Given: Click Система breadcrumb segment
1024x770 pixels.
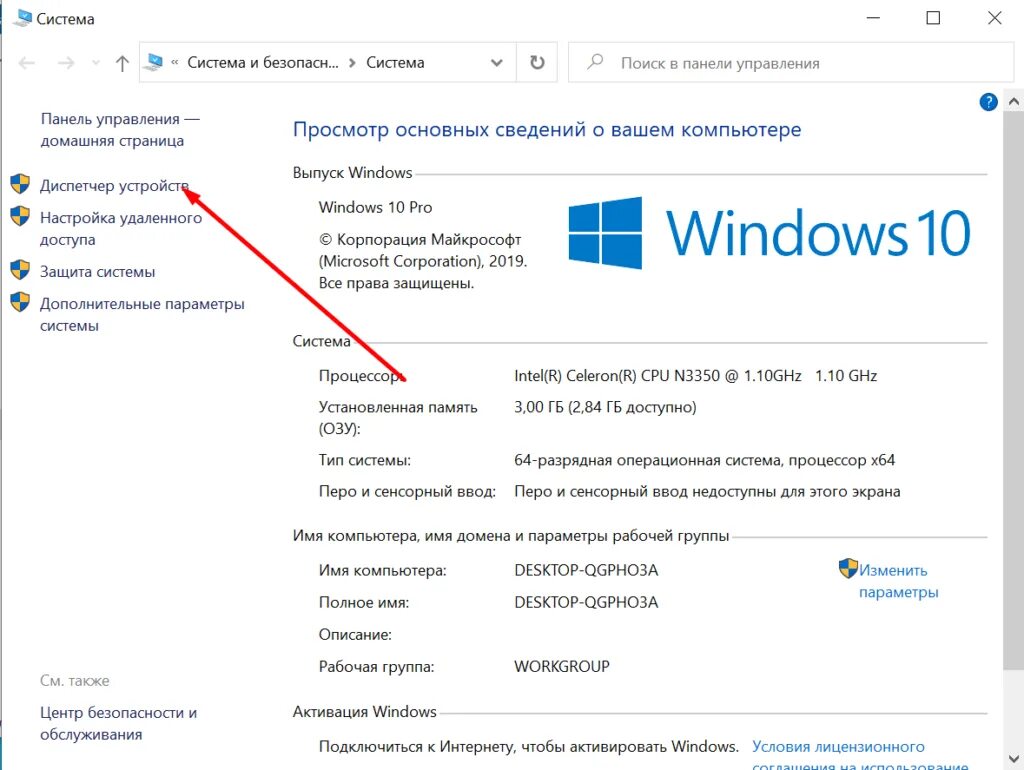Looking at the screenshot, I should (395, 63).
